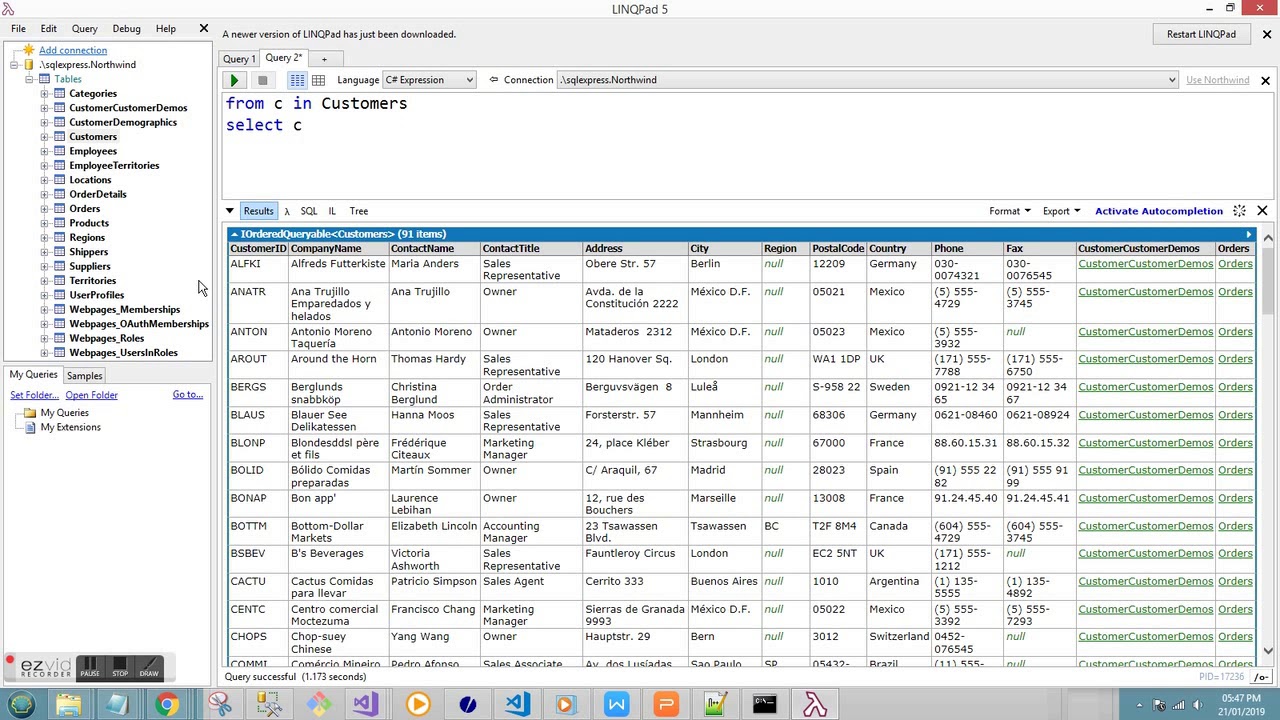Screen dimensions: 1280x720
Task: Click the Add connection link
Action: [x=73, y=50]
